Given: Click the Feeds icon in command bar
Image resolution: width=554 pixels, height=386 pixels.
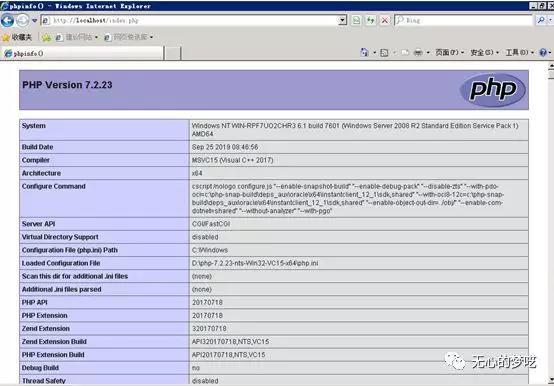Looking at the screenshot, I should coord(384,53).
